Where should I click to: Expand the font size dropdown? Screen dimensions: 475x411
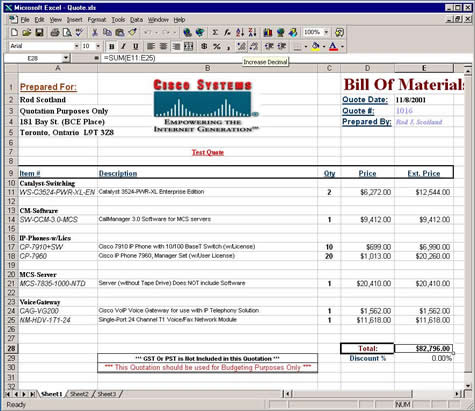pyautogui.click(x=98, y=46)
